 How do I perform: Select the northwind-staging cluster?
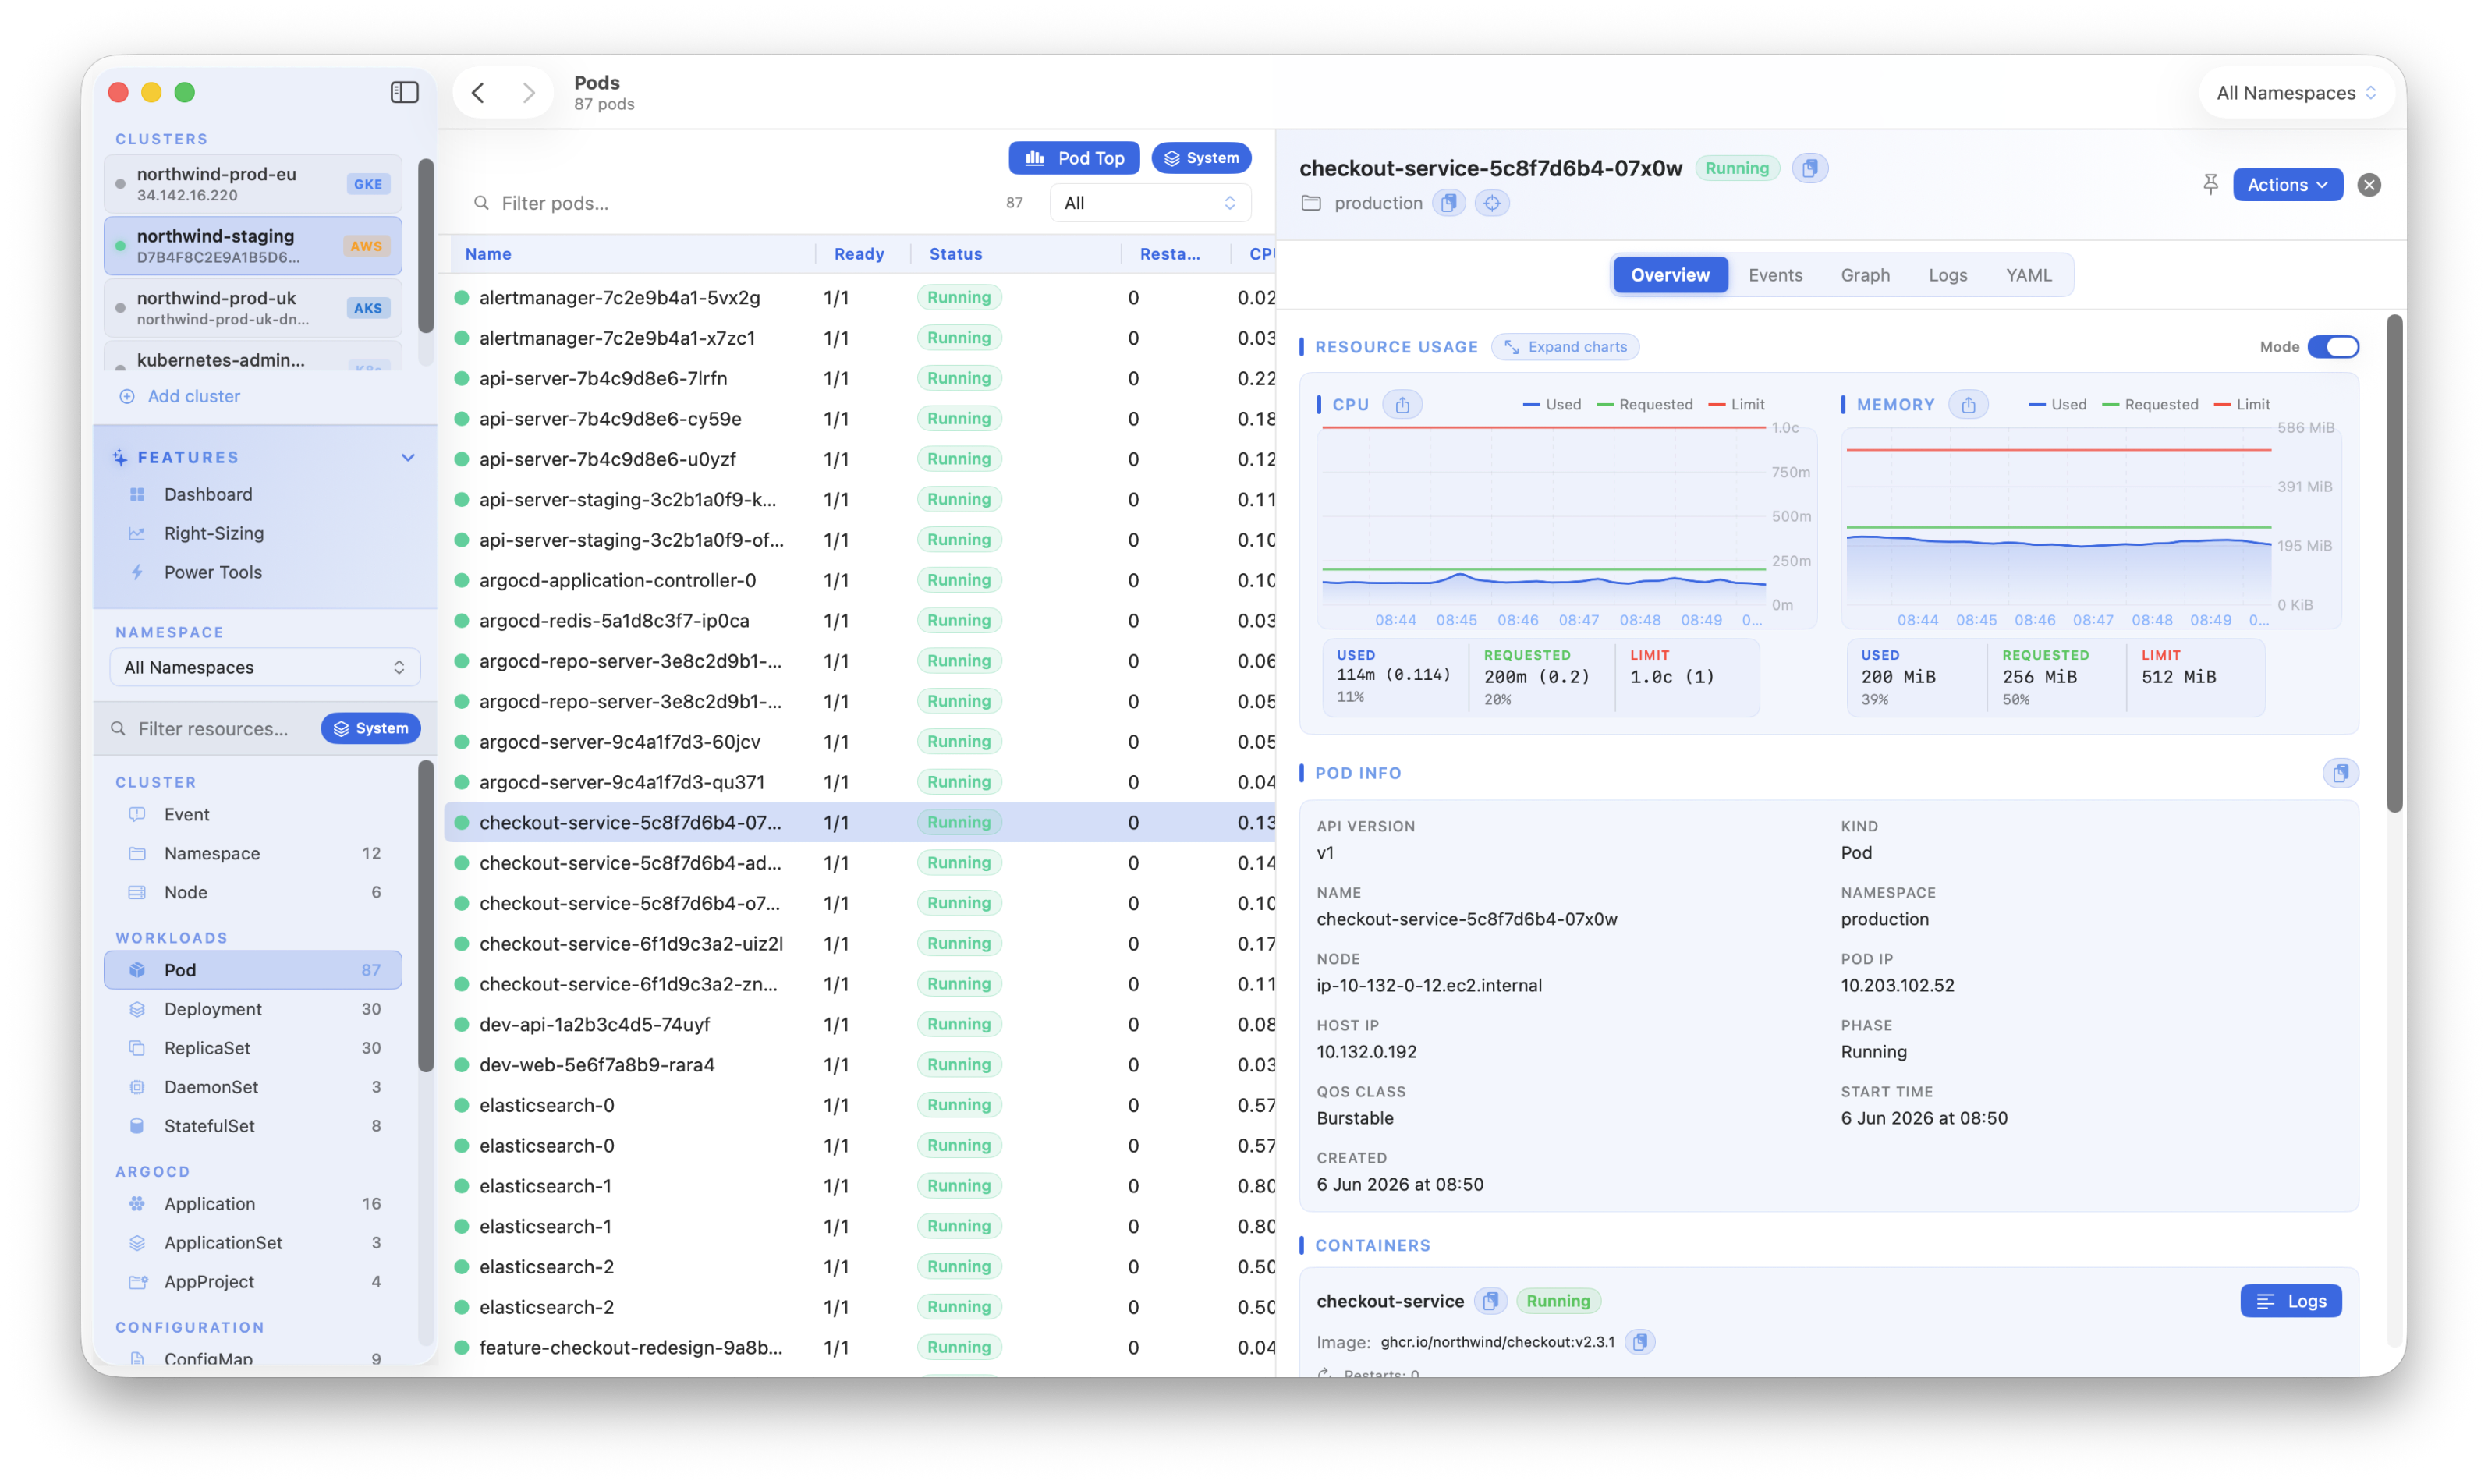(x=253, y=246)
